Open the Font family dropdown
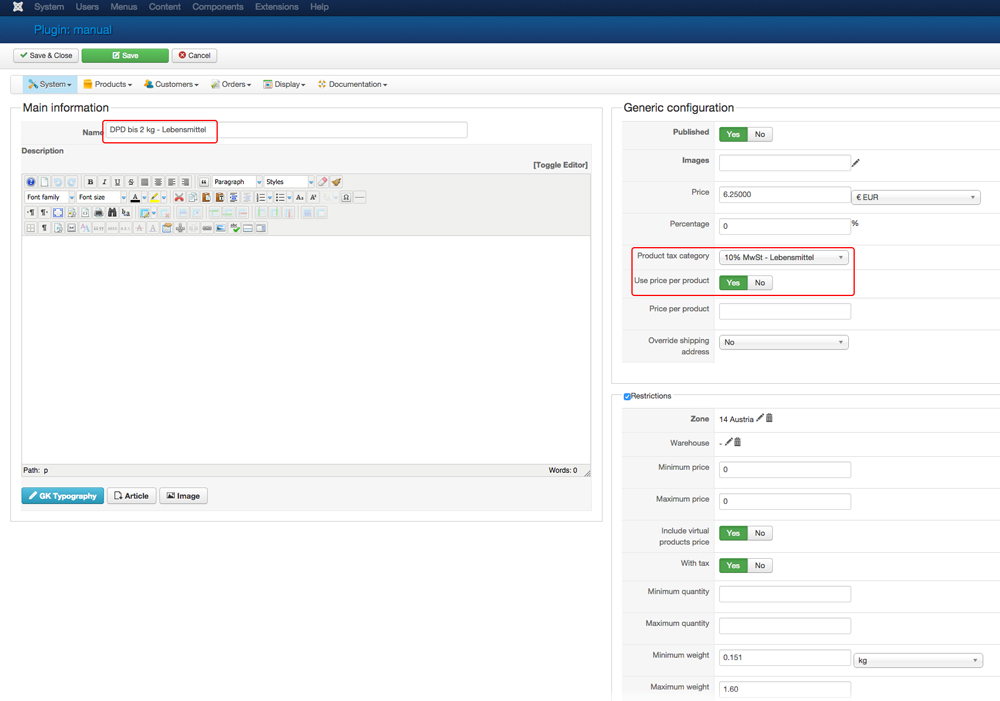The height and width of the screenshot is (701, 1000). point(50,197)
